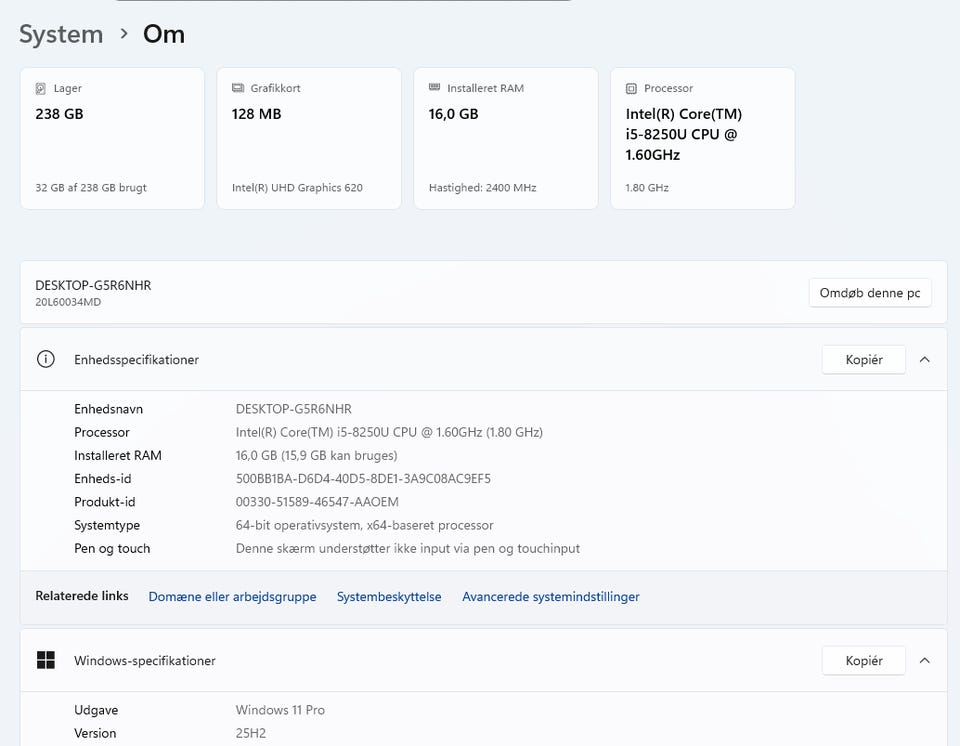The width and height of the screenshot is (960, 746).
Task: Collapse the Windows-specifikationer section chevron
Action: pos(925,660)
